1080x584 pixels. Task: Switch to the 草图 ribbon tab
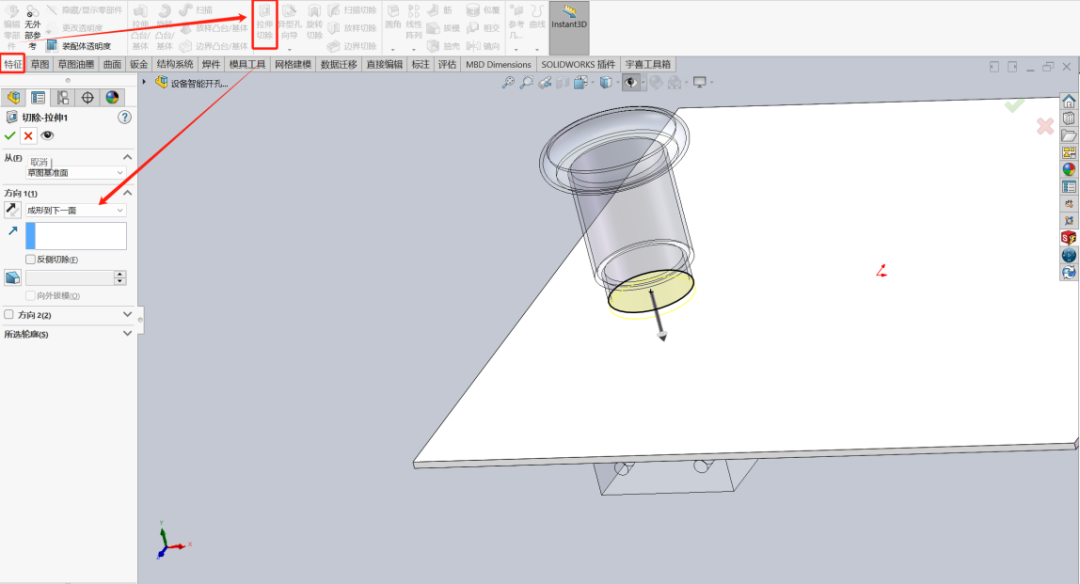click(40, 63)
